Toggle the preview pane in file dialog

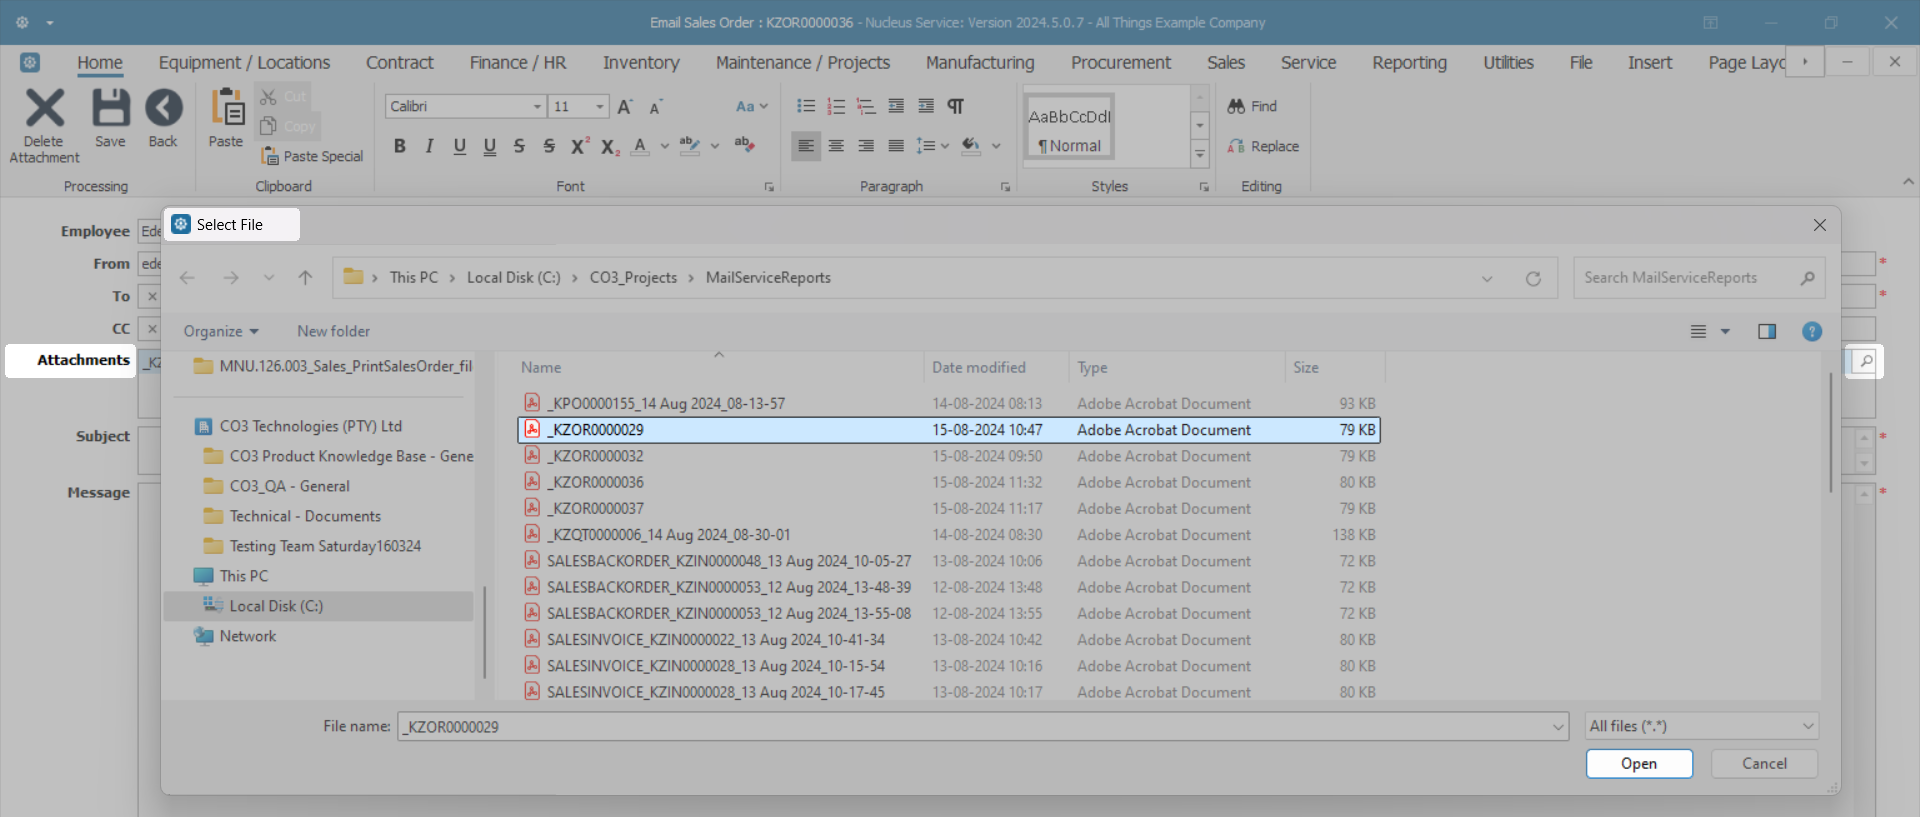(x=1767, y=331)
